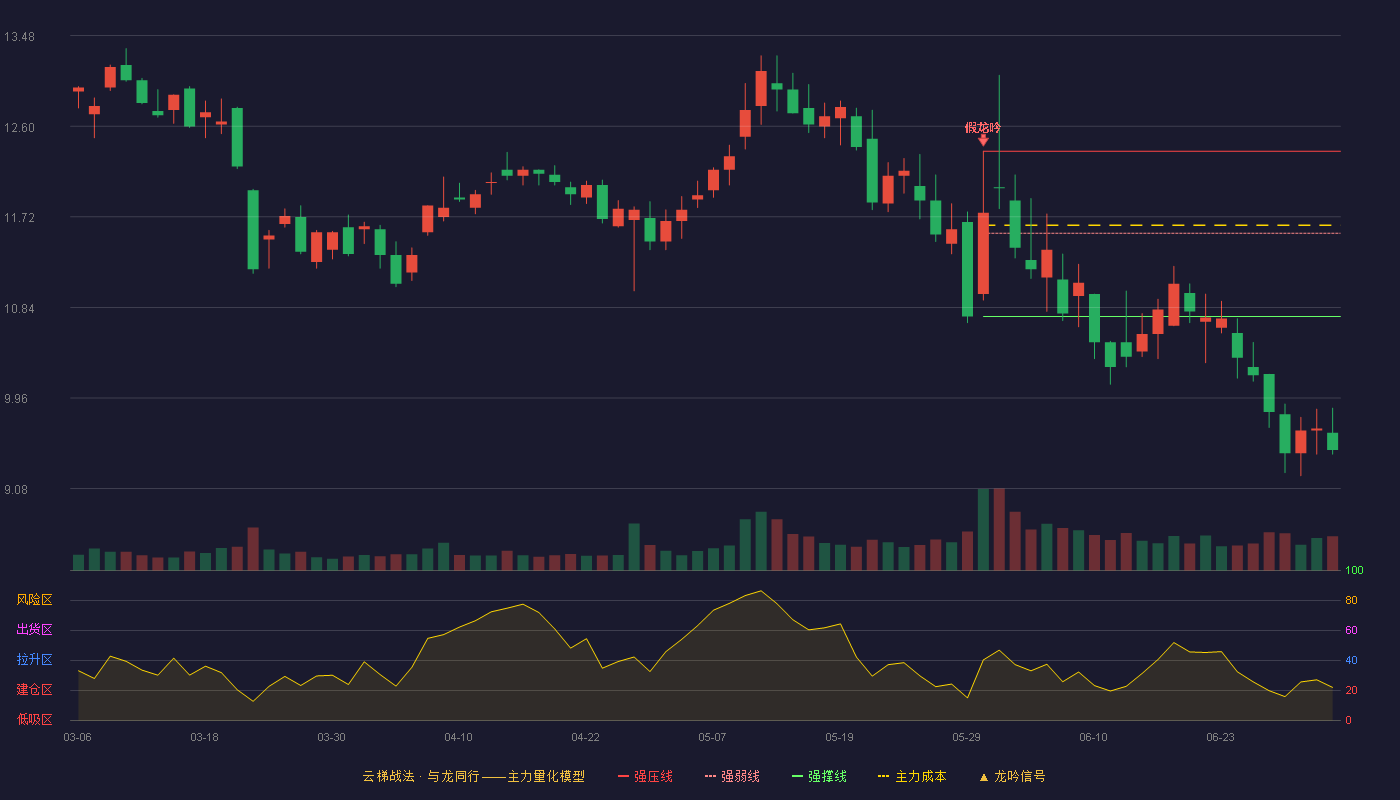Click the 03-18 date axis label
The width and height of the screenshot is (1400, 800).
coord(204,737)
